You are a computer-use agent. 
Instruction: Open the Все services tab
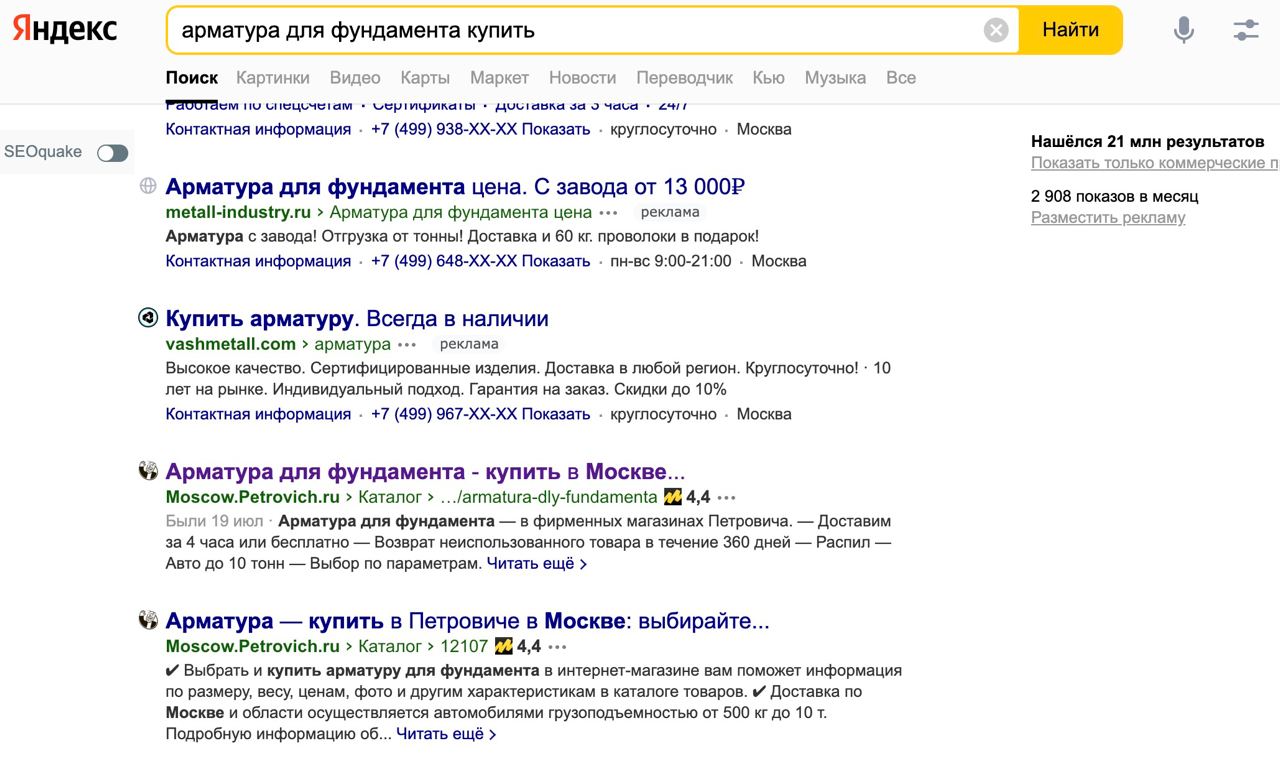pos(901,77)
